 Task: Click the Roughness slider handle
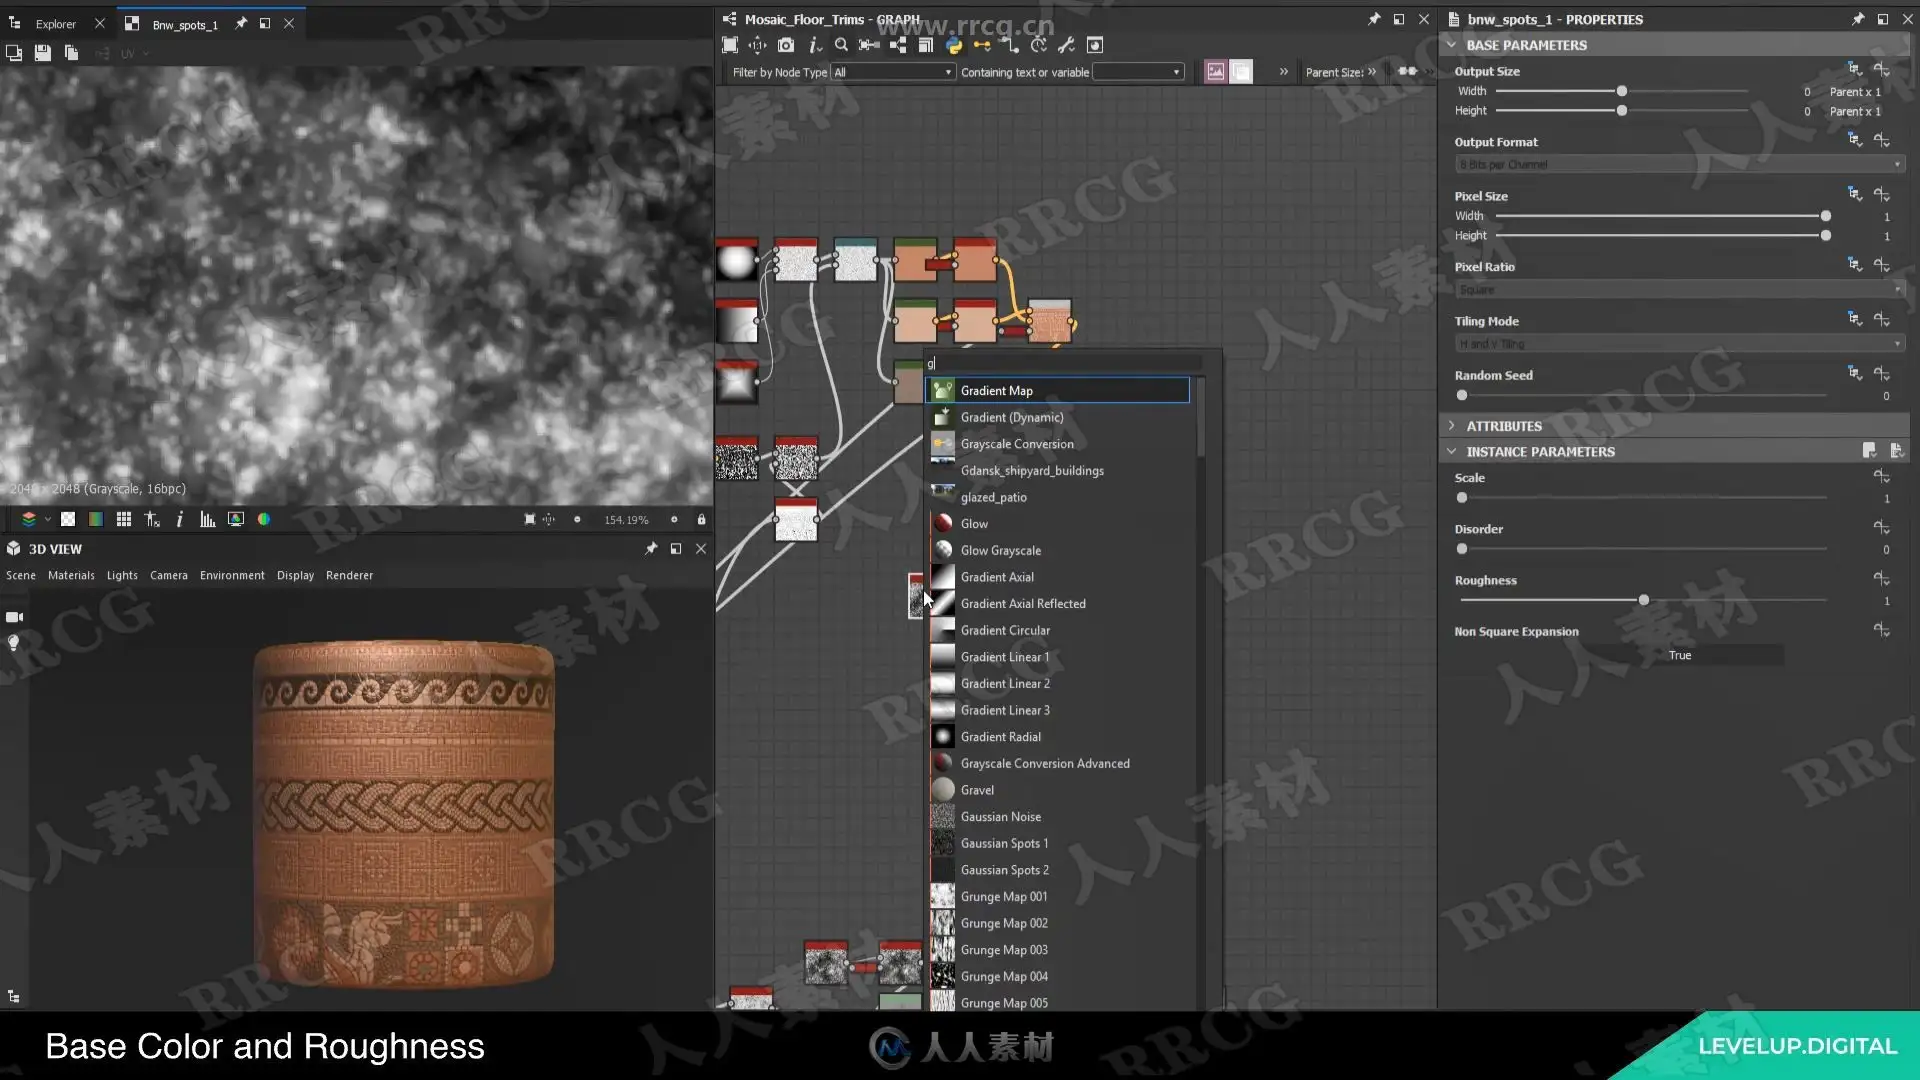tap(1643, 600)
